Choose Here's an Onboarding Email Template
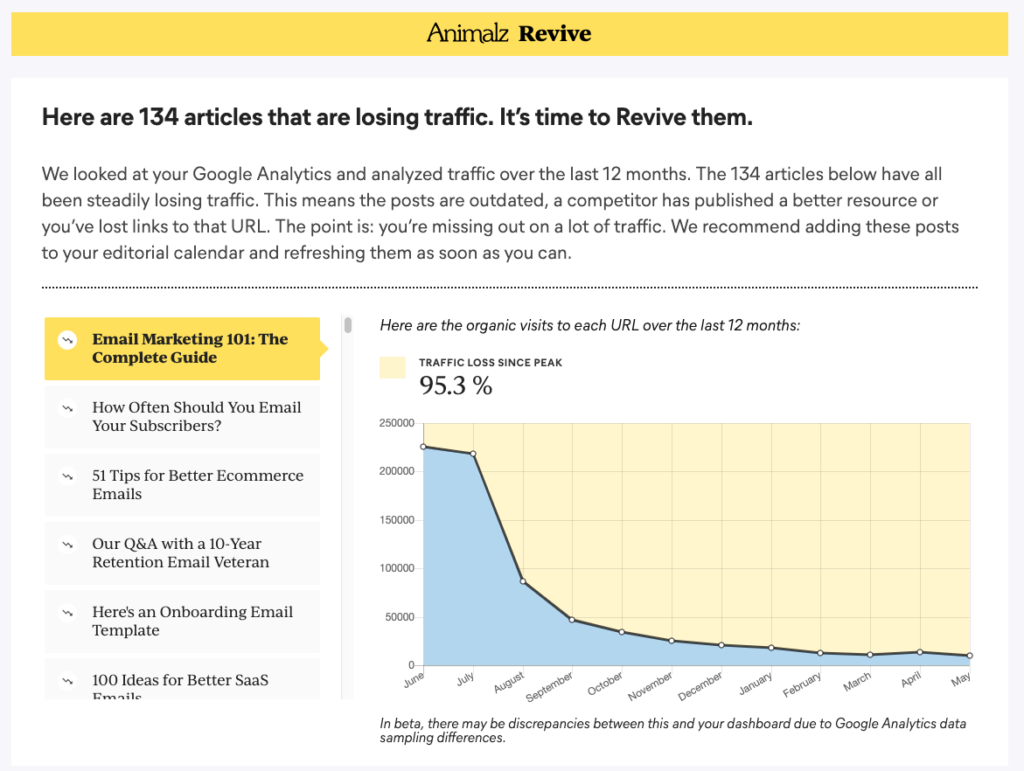 [x=192, y=621]
